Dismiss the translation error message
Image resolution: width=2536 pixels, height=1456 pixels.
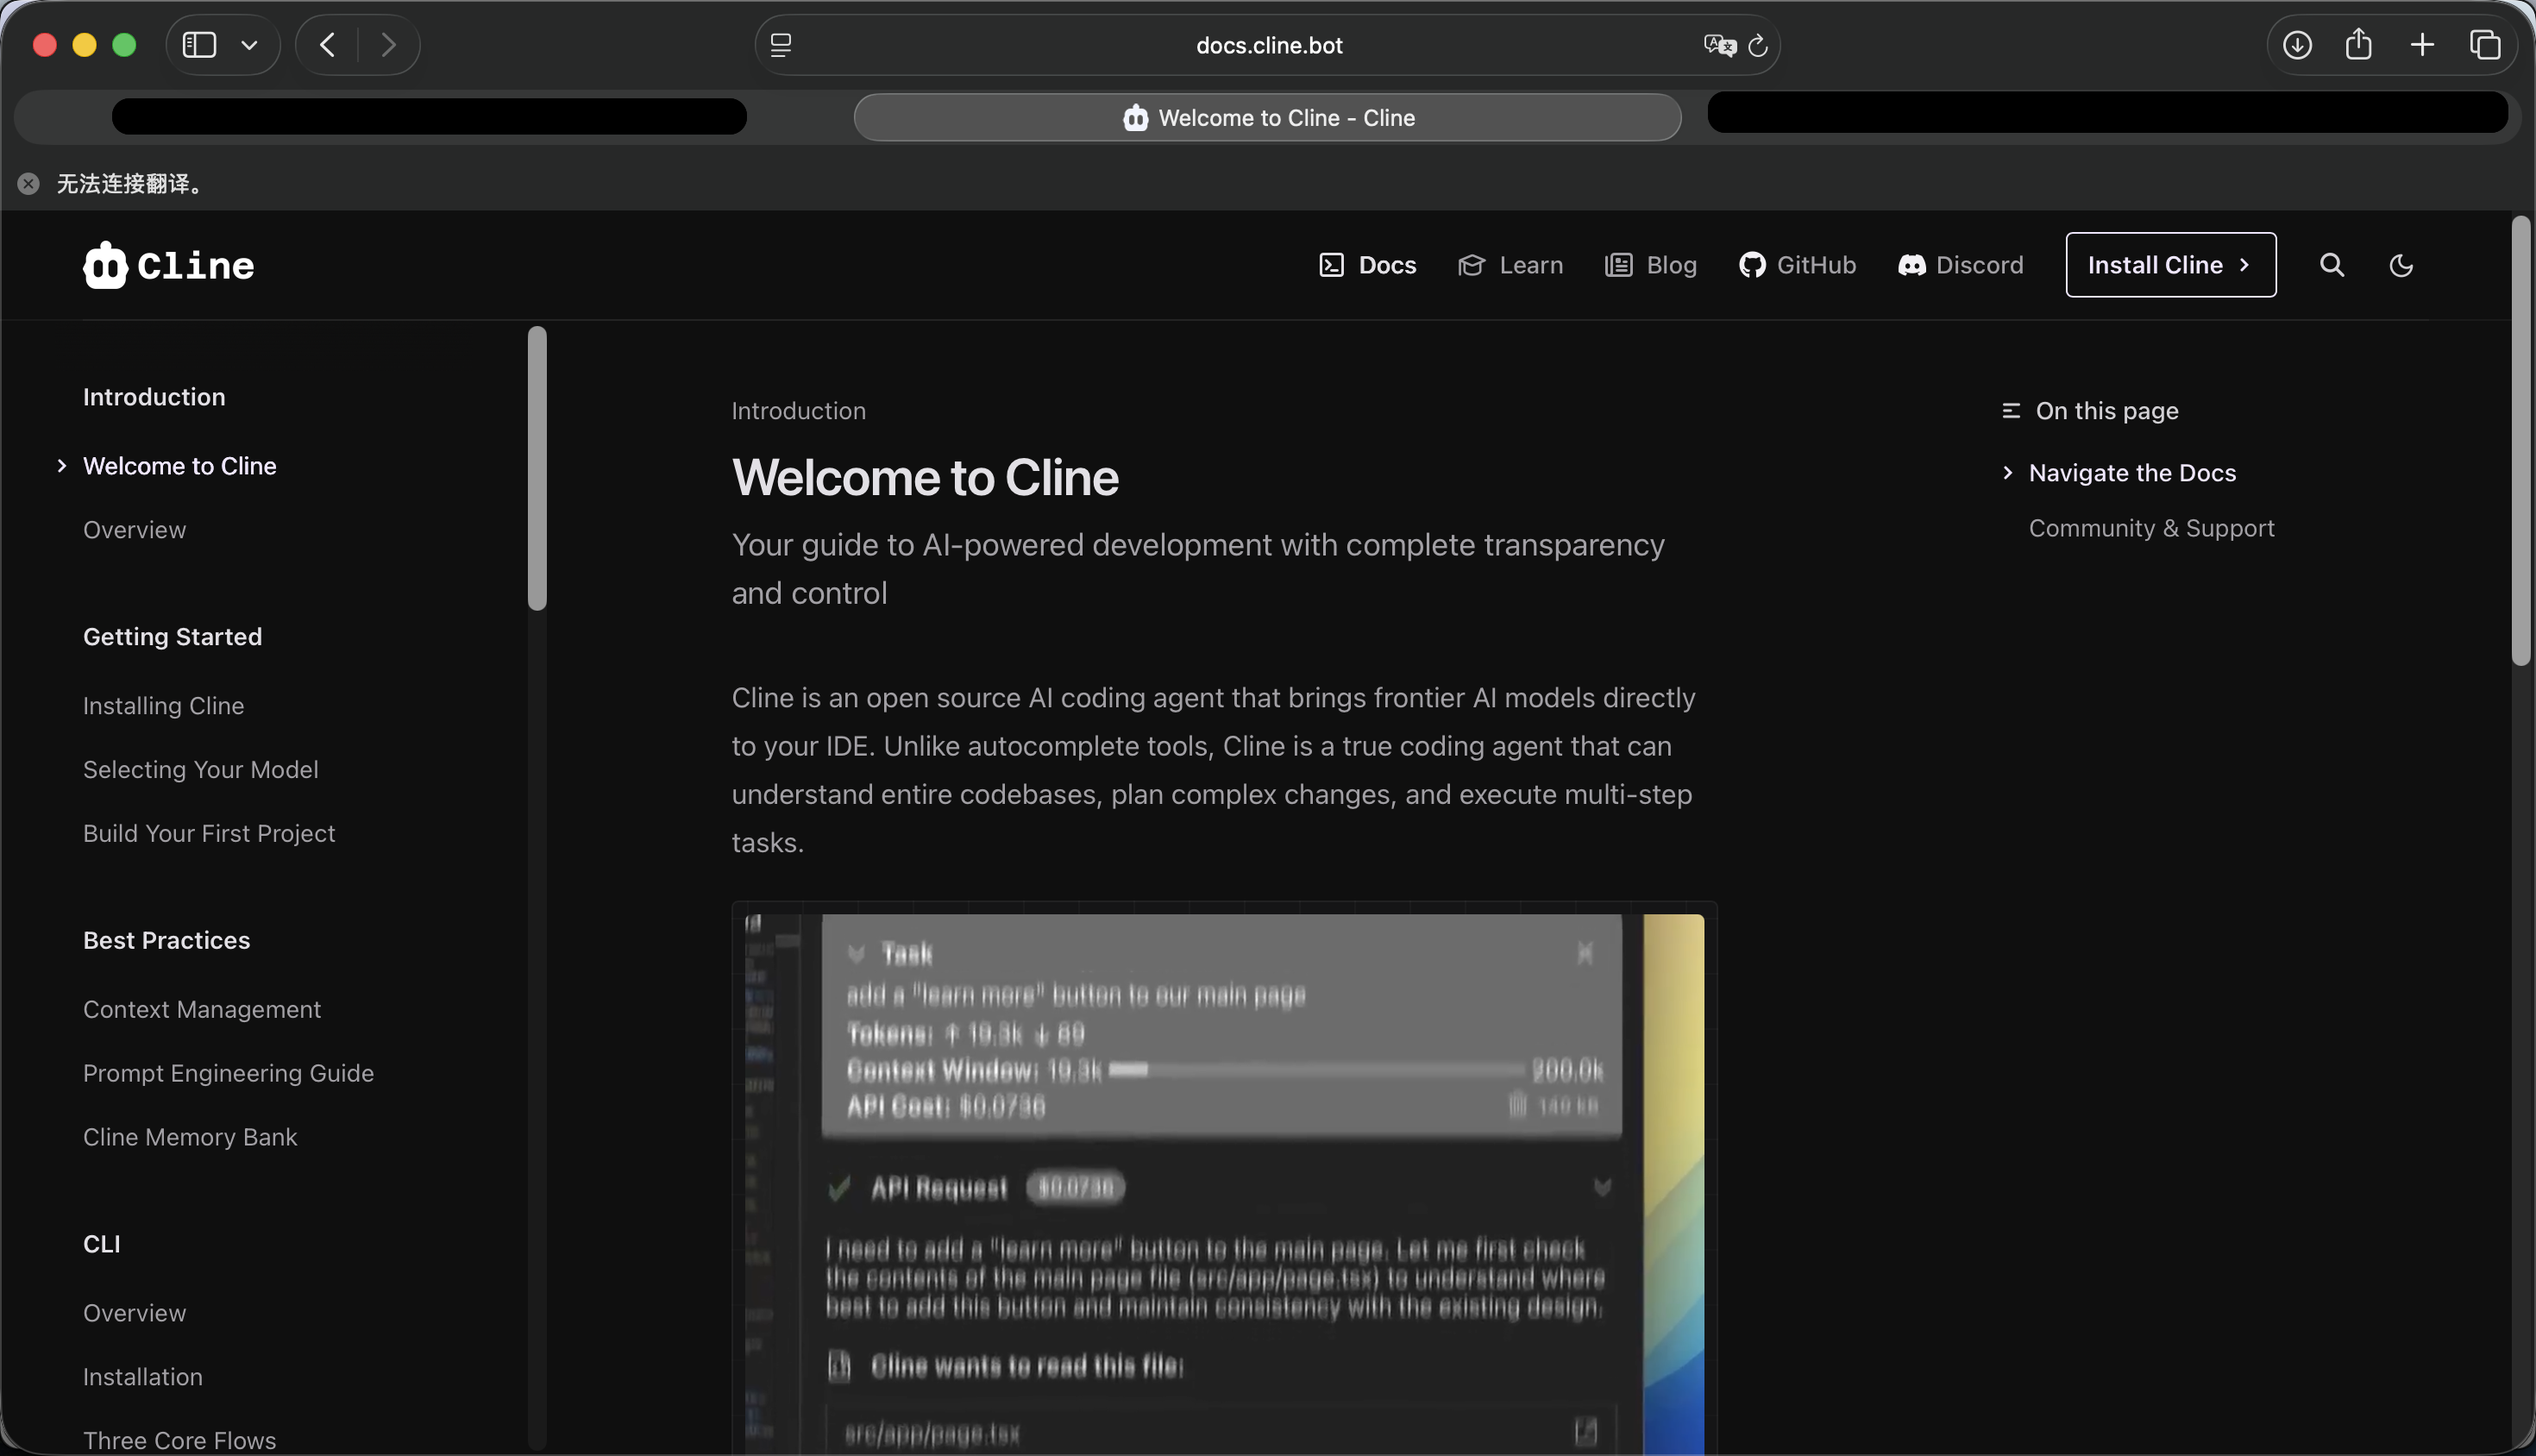[x=28, y=184]
